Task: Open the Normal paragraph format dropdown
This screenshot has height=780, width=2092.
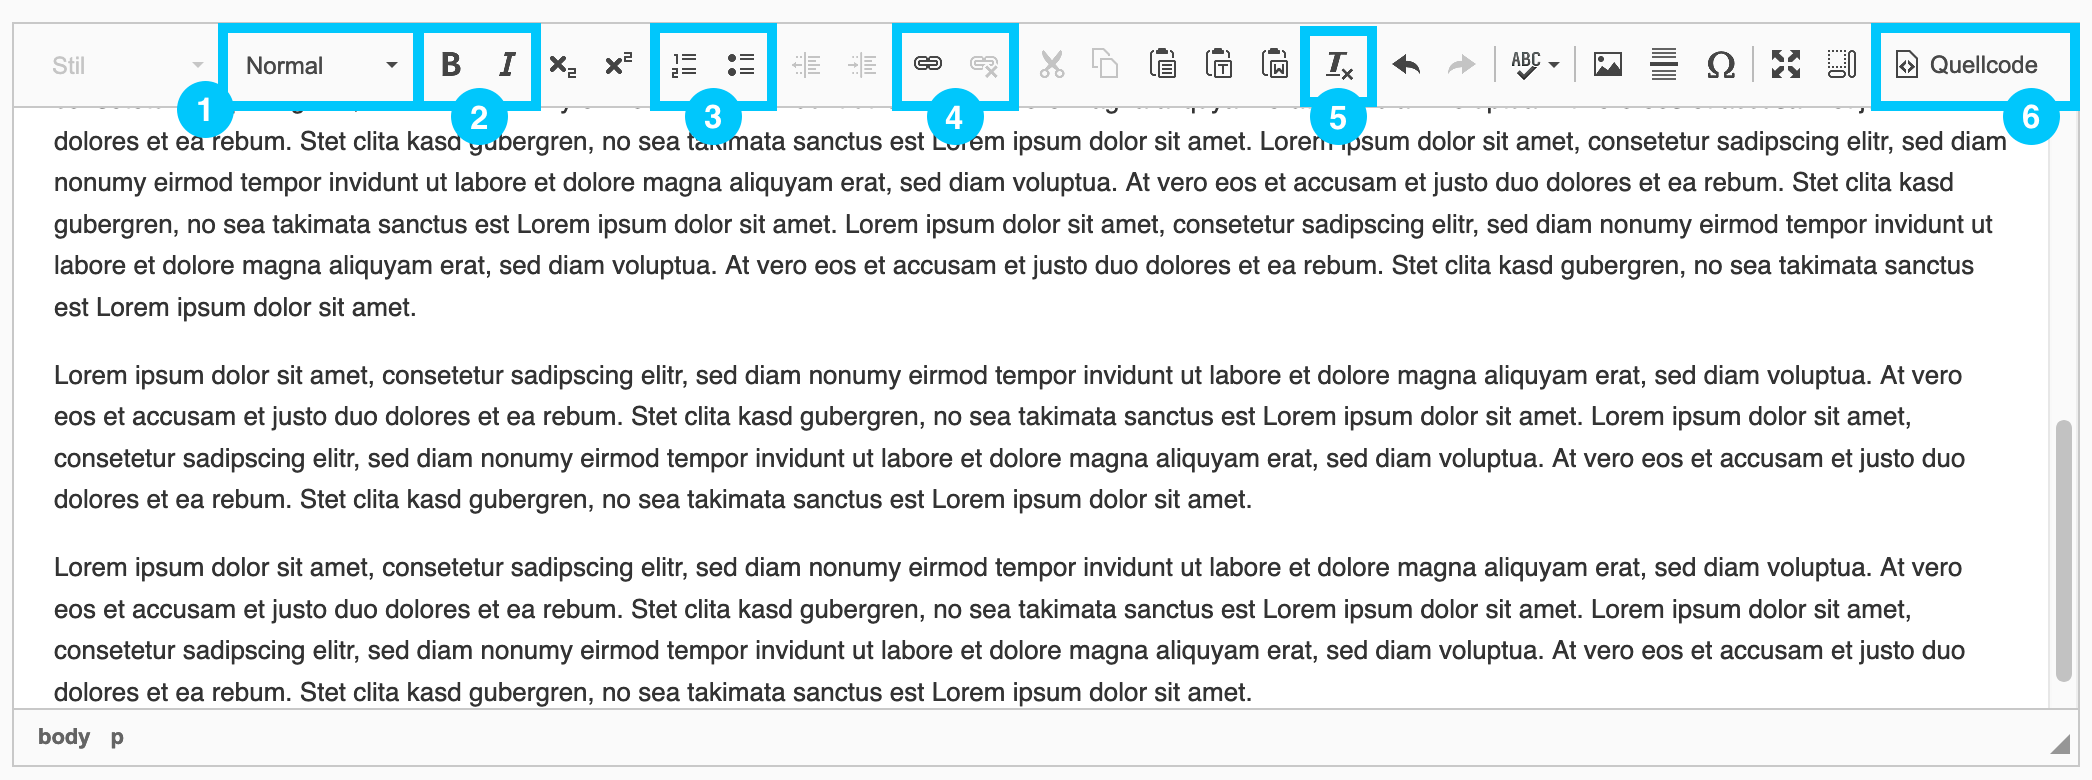Action: (x=321, y=66)
